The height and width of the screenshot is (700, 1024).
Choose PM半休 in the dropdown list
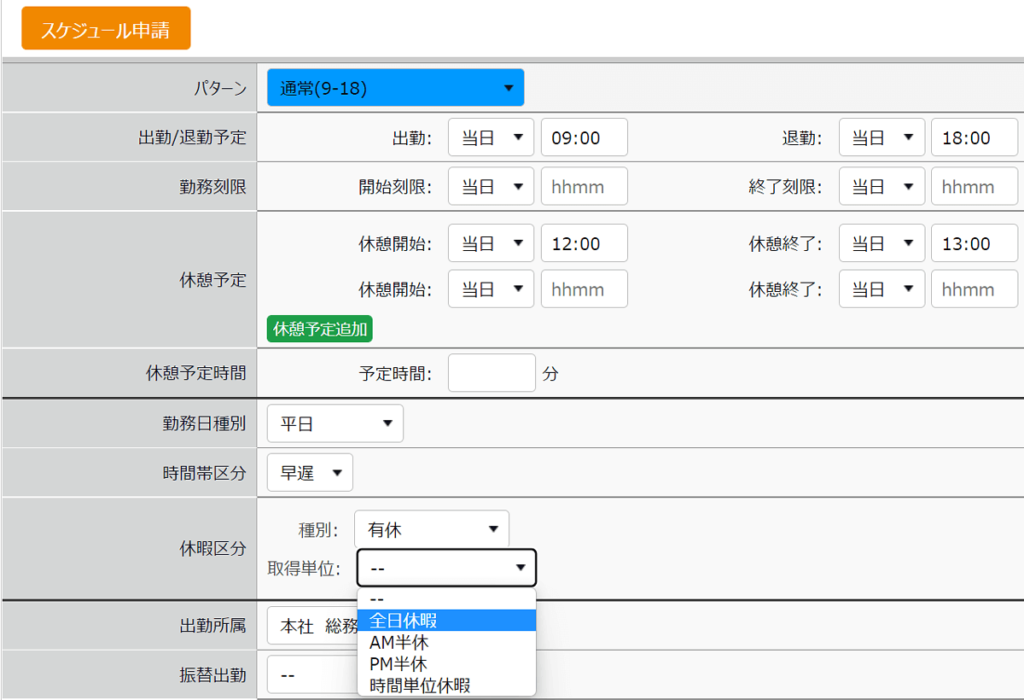pyautogui.click(x=446, y=664)
